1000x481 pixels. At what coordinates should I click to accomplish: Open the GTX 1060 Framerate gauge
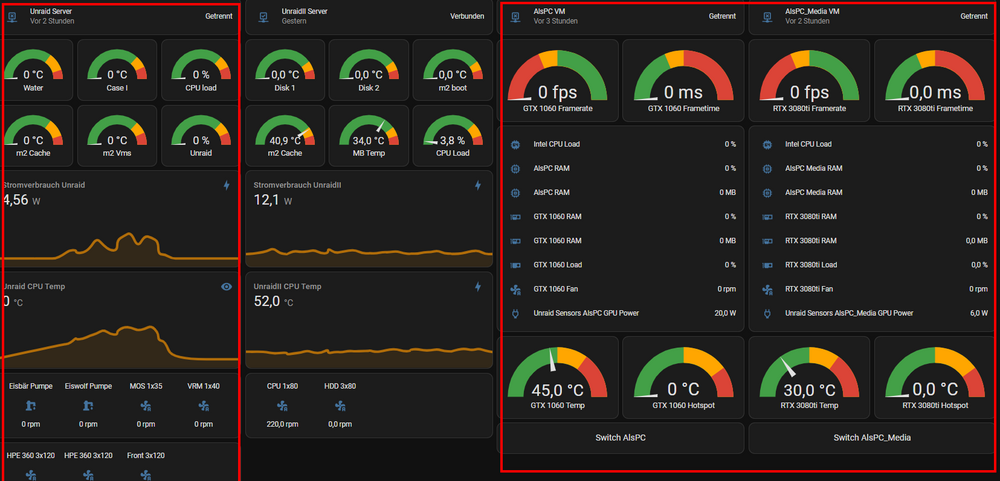point(557,80)
